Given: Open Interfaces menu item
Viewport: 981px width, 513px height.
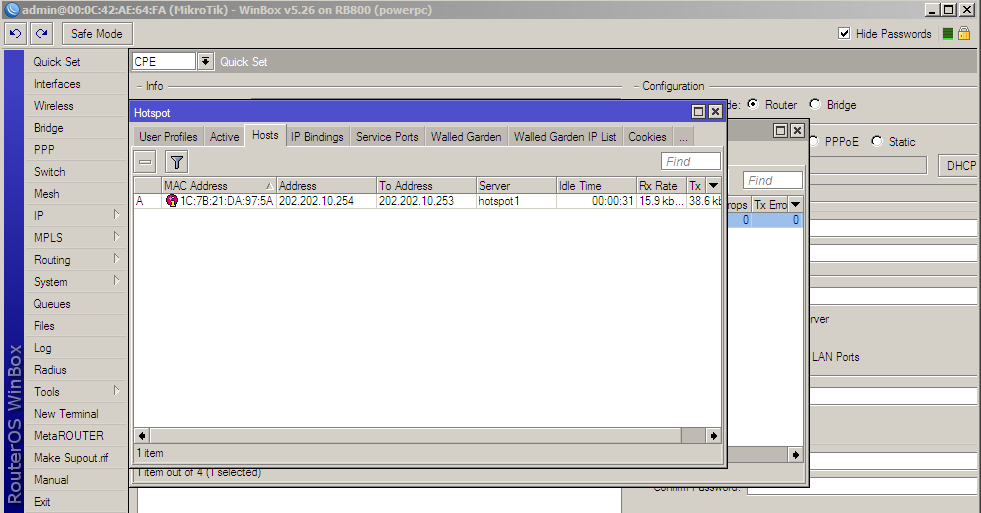Looking at the screenshot, I should click(76, 84).
